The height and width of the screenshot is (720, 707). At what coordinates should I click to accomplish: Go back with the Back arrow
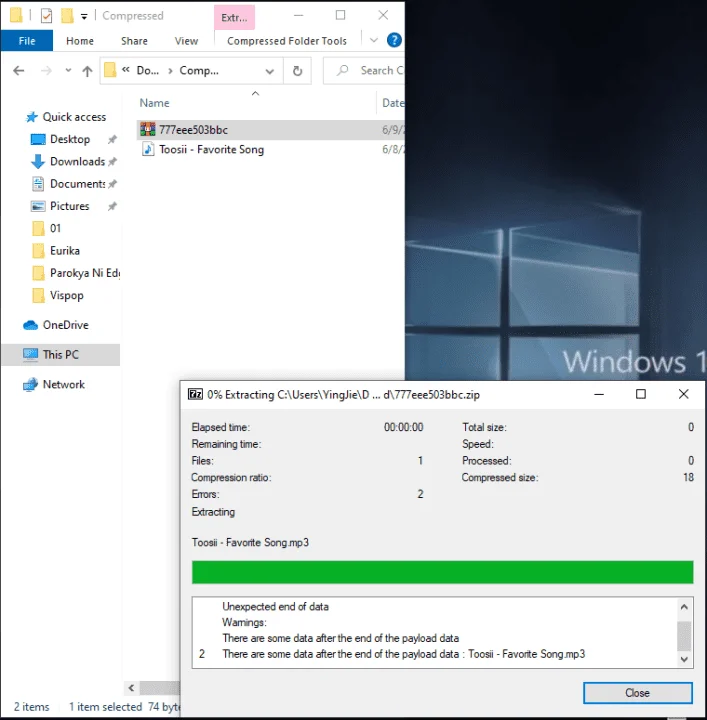[x=18, y=71]
